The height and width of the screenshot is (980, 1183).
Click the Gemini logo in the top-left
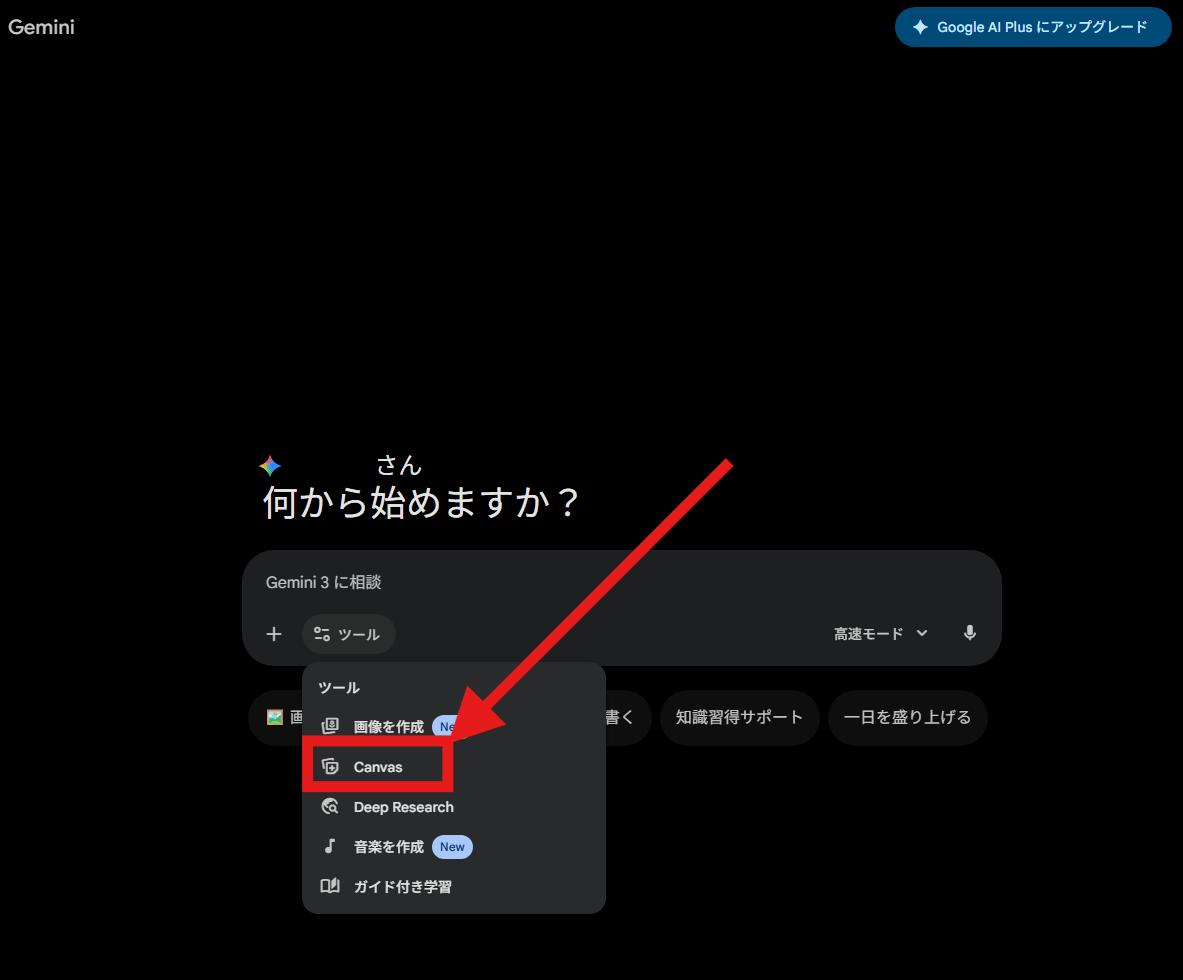tap(42, 27)
